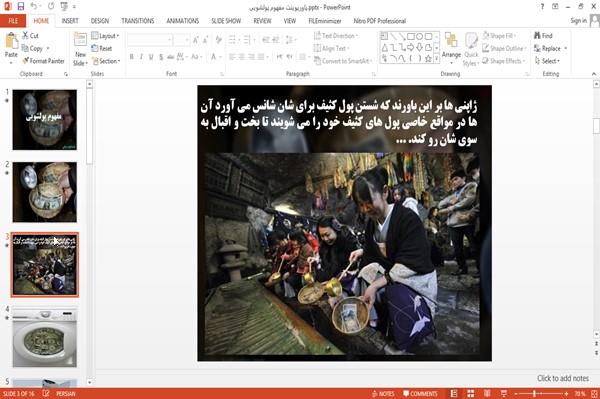Viewport: 600px width, 399px height.
Task: Toggle Normal view button in status bar
Action: click(454, 394)
